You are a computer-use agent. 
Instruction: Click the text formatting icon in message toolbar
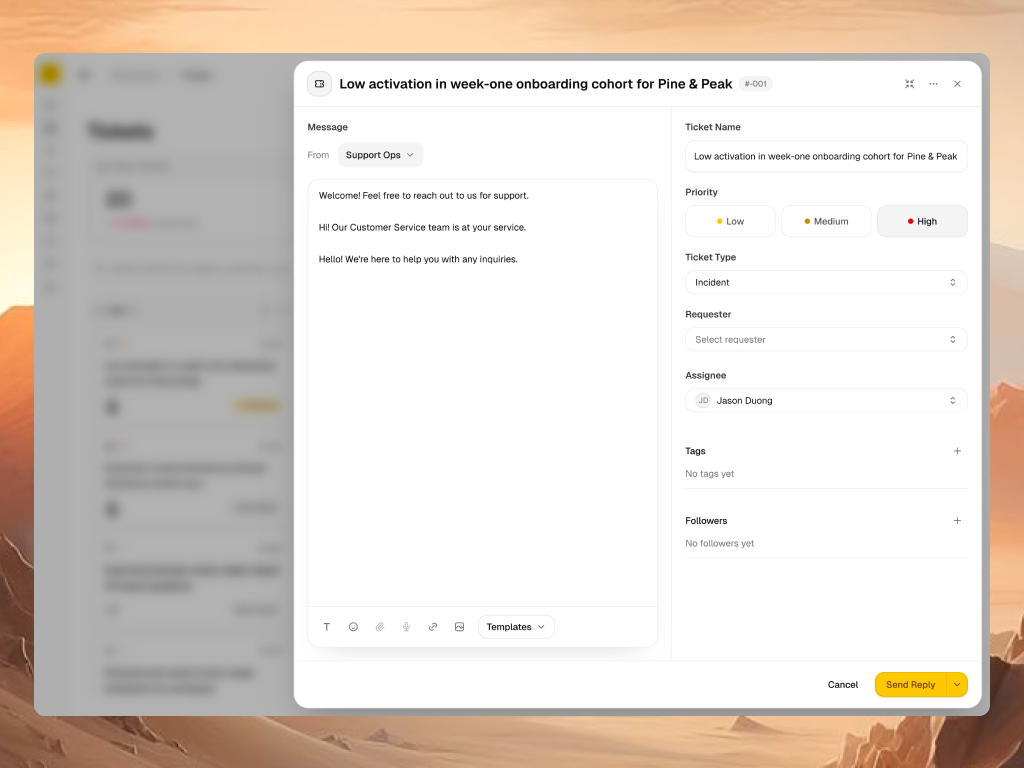(x=327, y=627)
